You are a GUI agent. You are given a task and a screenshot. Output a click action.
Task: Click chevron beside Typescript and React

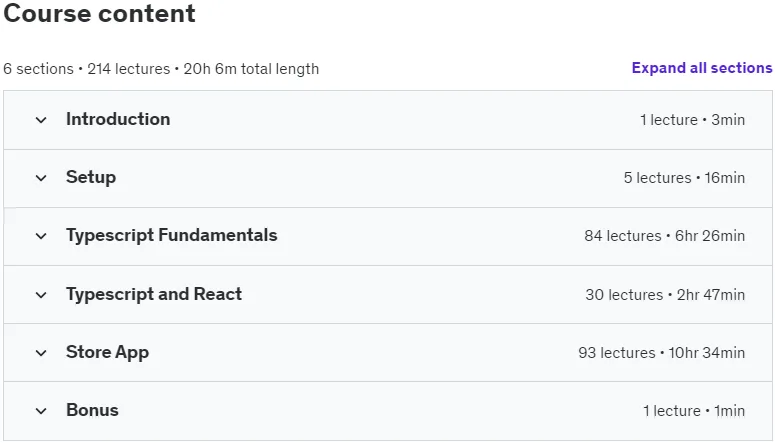tap(41, 295)
